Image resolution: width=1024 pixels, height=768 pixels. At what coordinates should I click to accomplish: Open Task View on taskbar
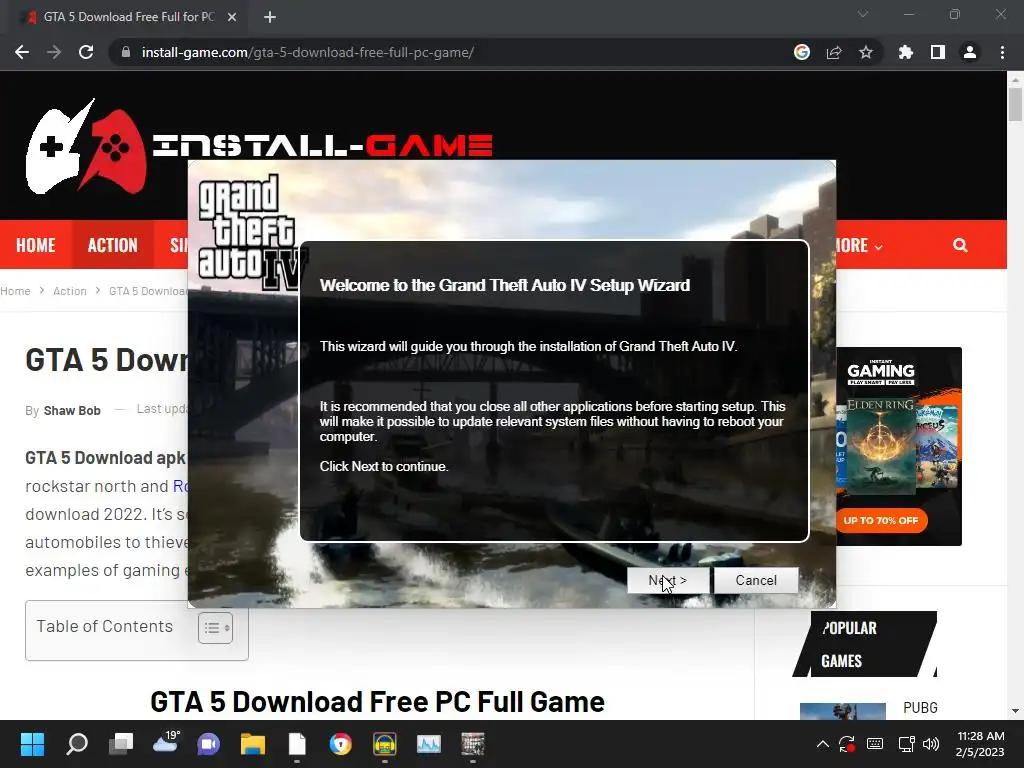121,744
